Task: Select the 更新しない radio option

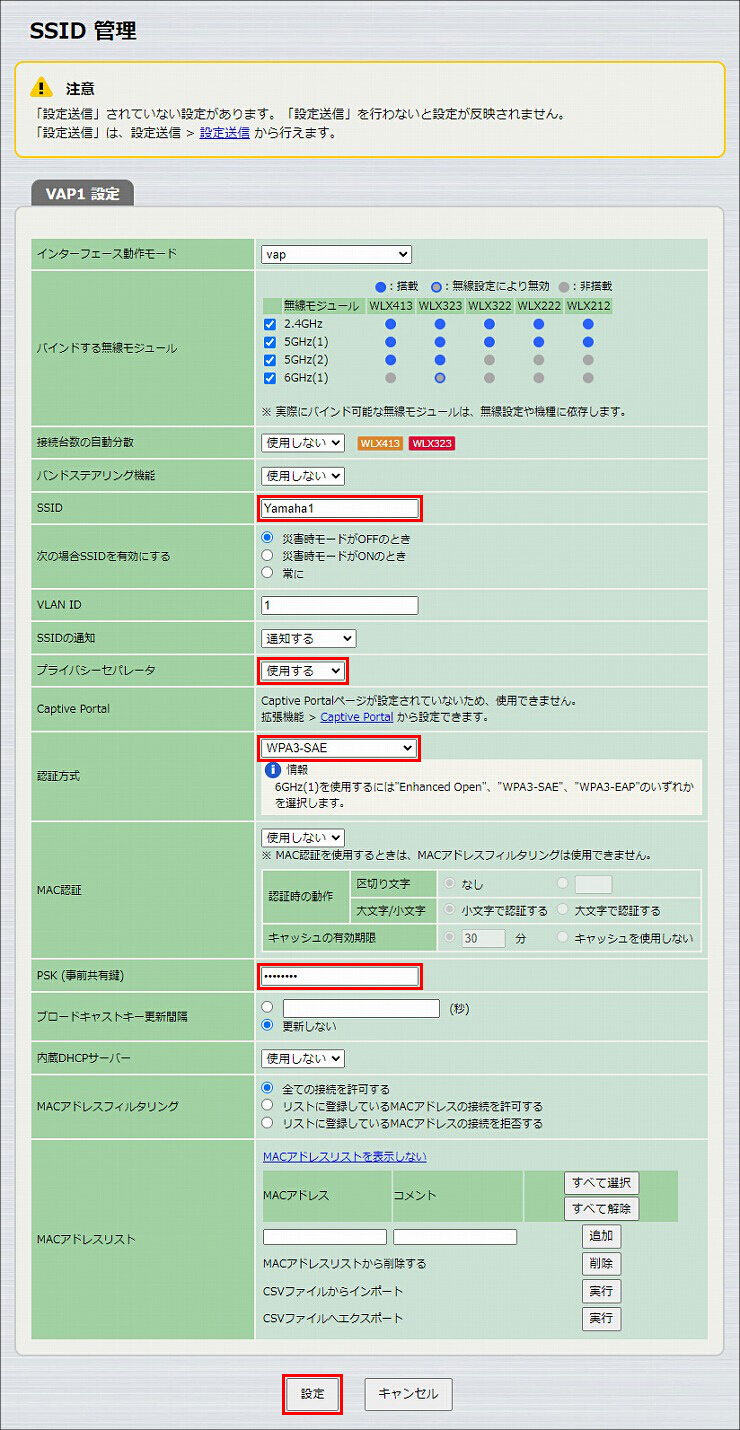Action: [x=268, y=1026]
